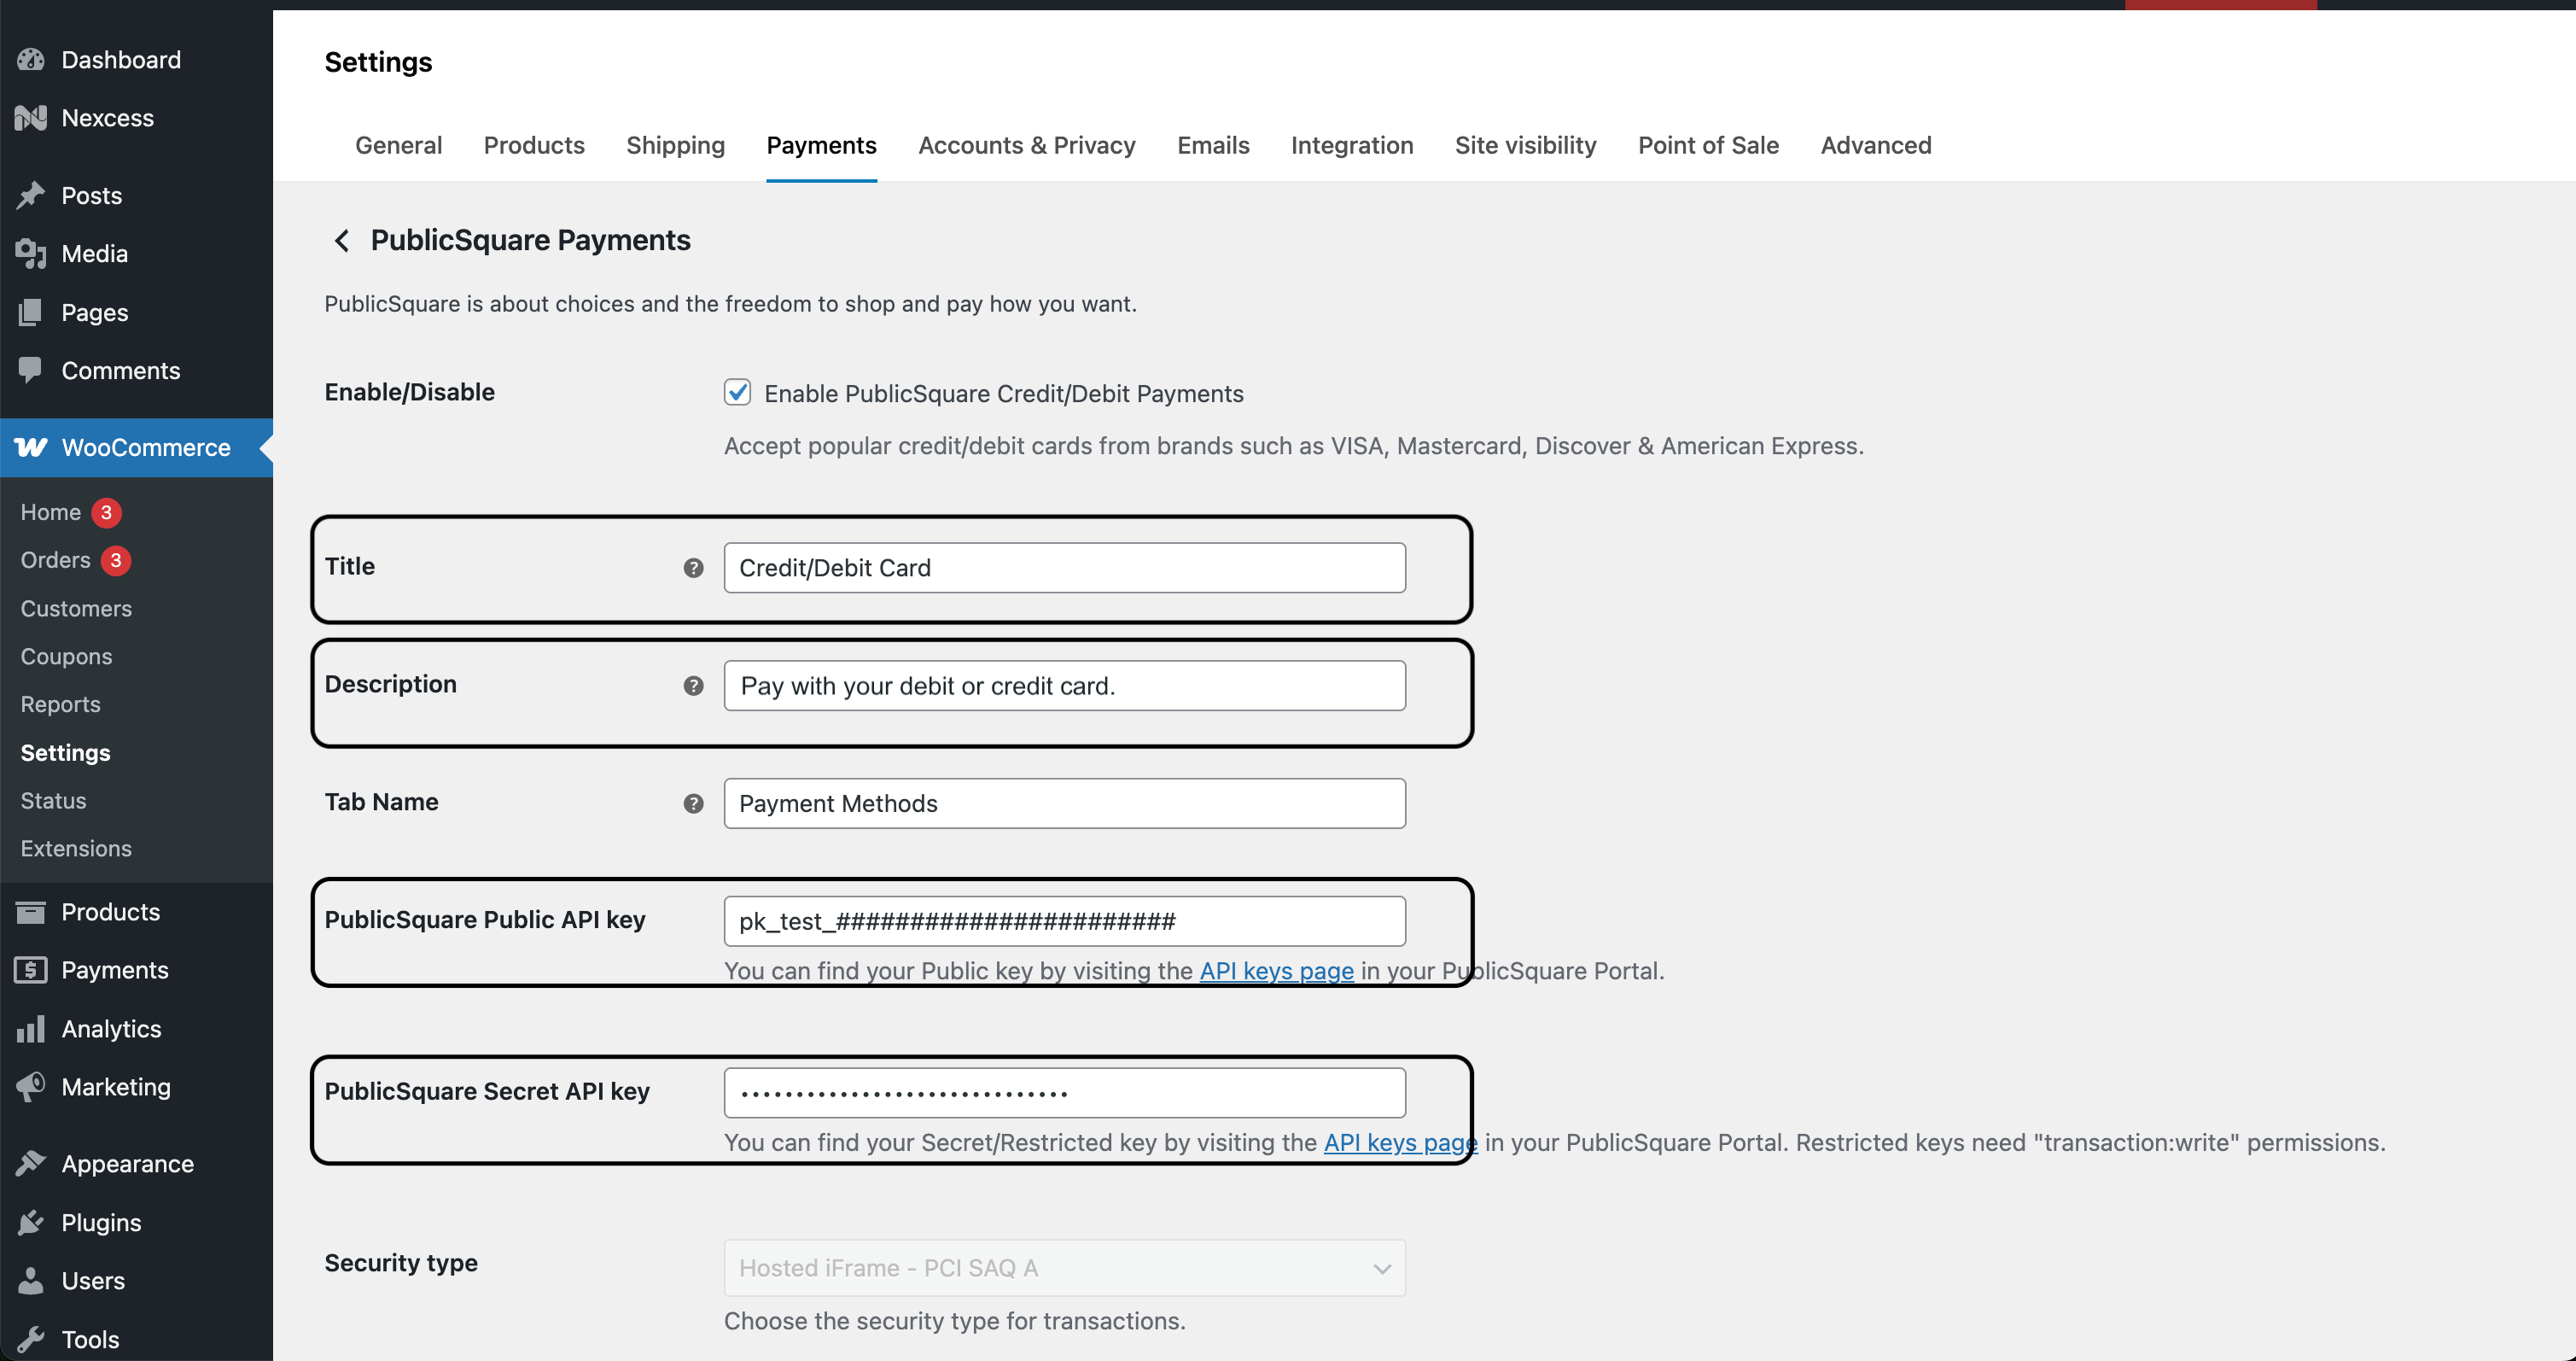Viewport: 2576px width, 1361px height.
Task: Select the Payments settings tab
Action: [x=821, y=145]
